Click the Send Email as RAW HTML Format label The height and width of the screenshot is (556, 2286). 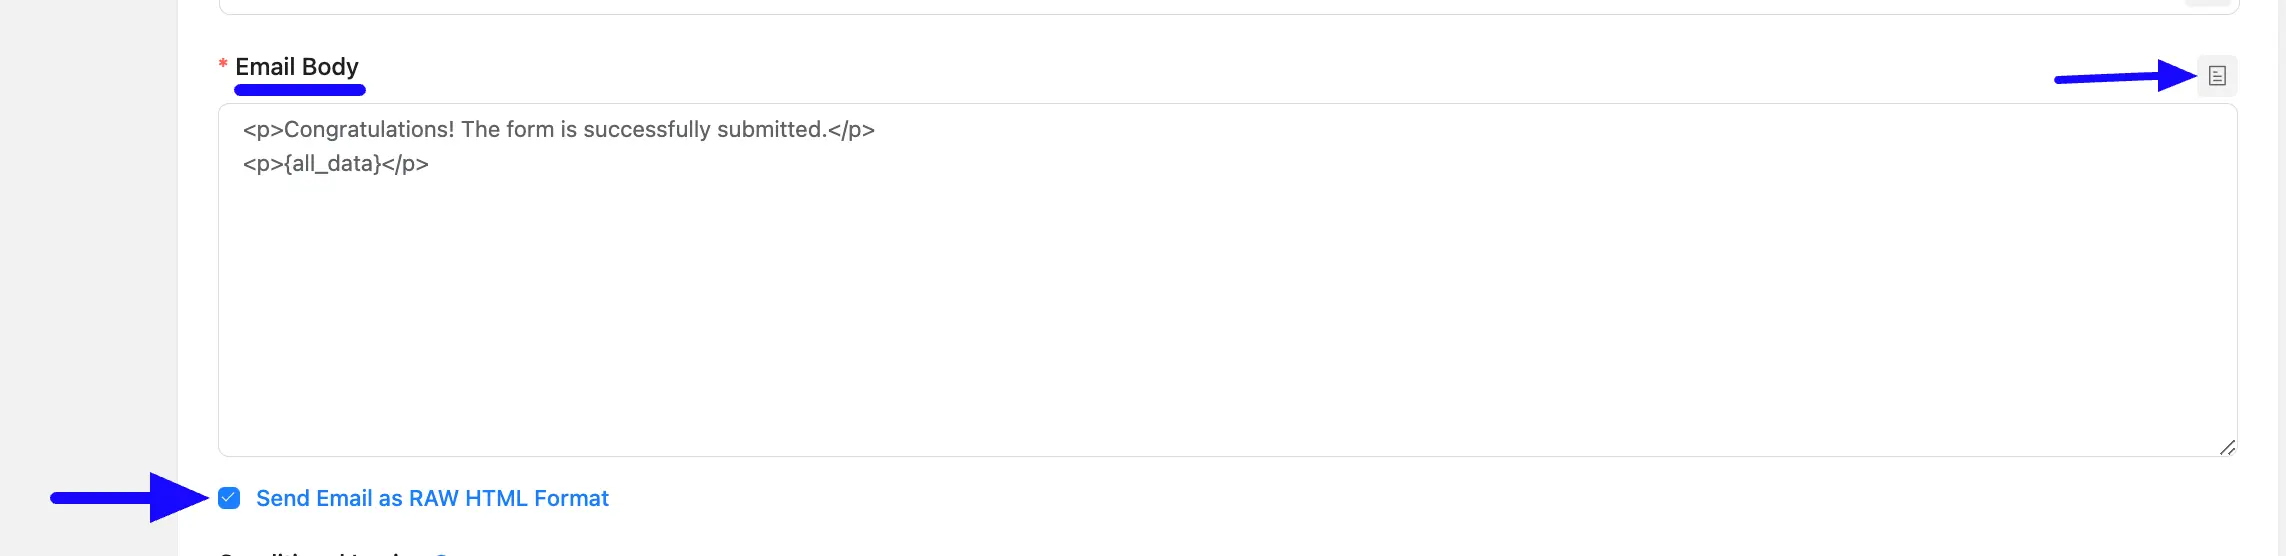pos(432,498)
